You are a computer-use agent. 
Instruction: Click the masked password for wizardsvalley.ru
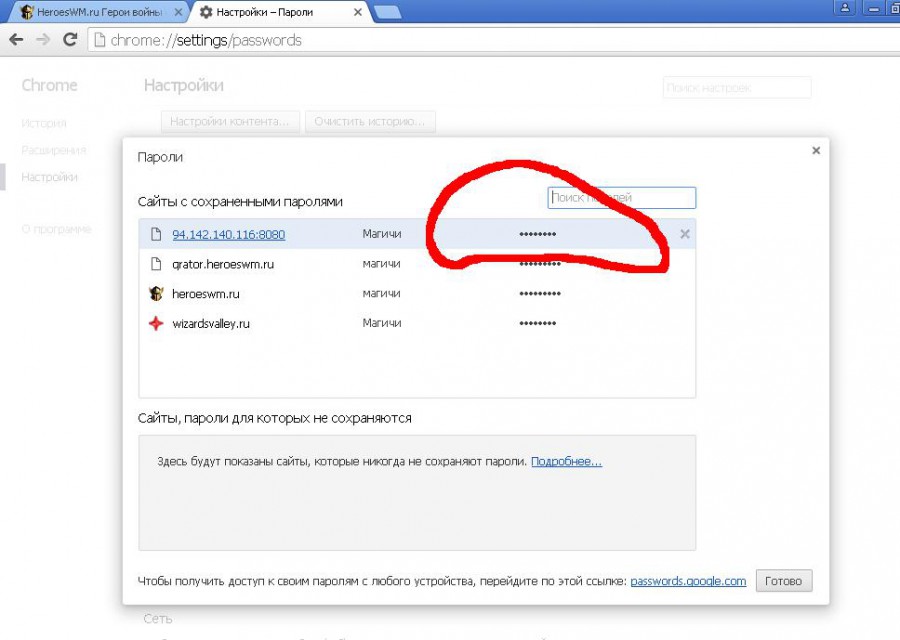pos(538,324)
